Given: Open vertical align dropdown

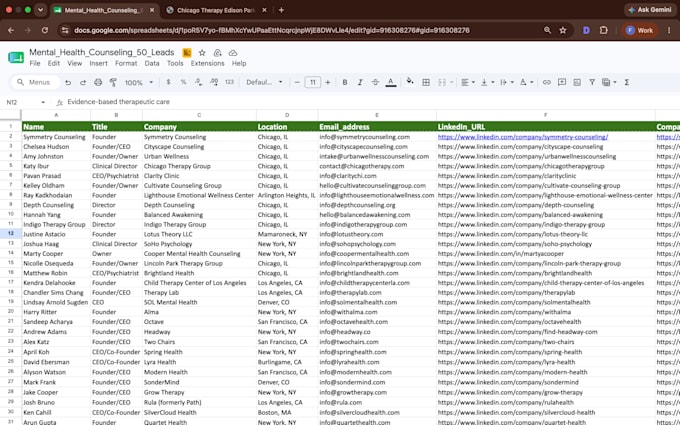Looking at the screenshot, I should coord(487,82).
